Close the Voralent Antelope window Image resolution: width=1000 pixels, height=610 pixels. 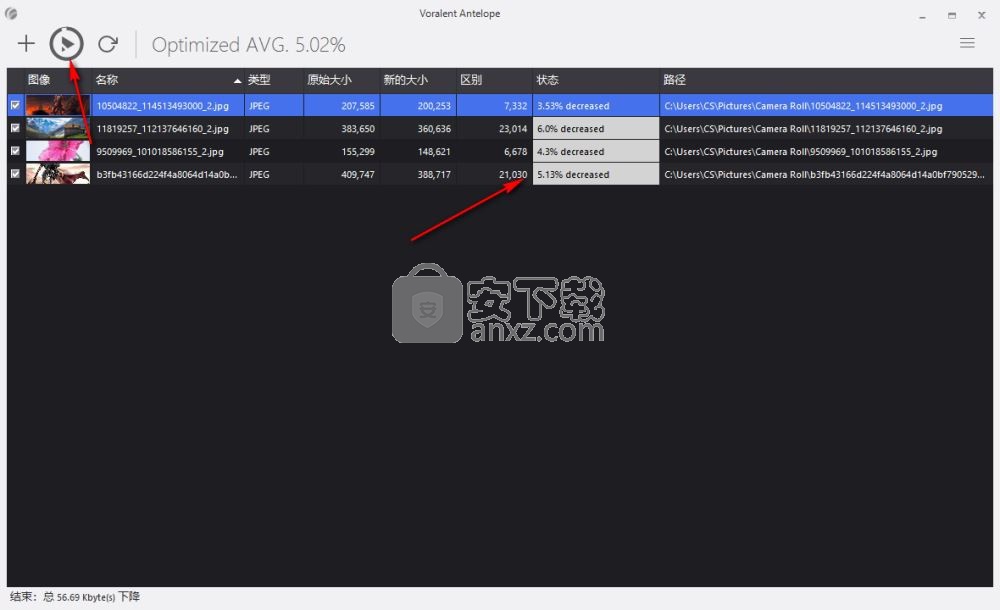tap(982, 15)
